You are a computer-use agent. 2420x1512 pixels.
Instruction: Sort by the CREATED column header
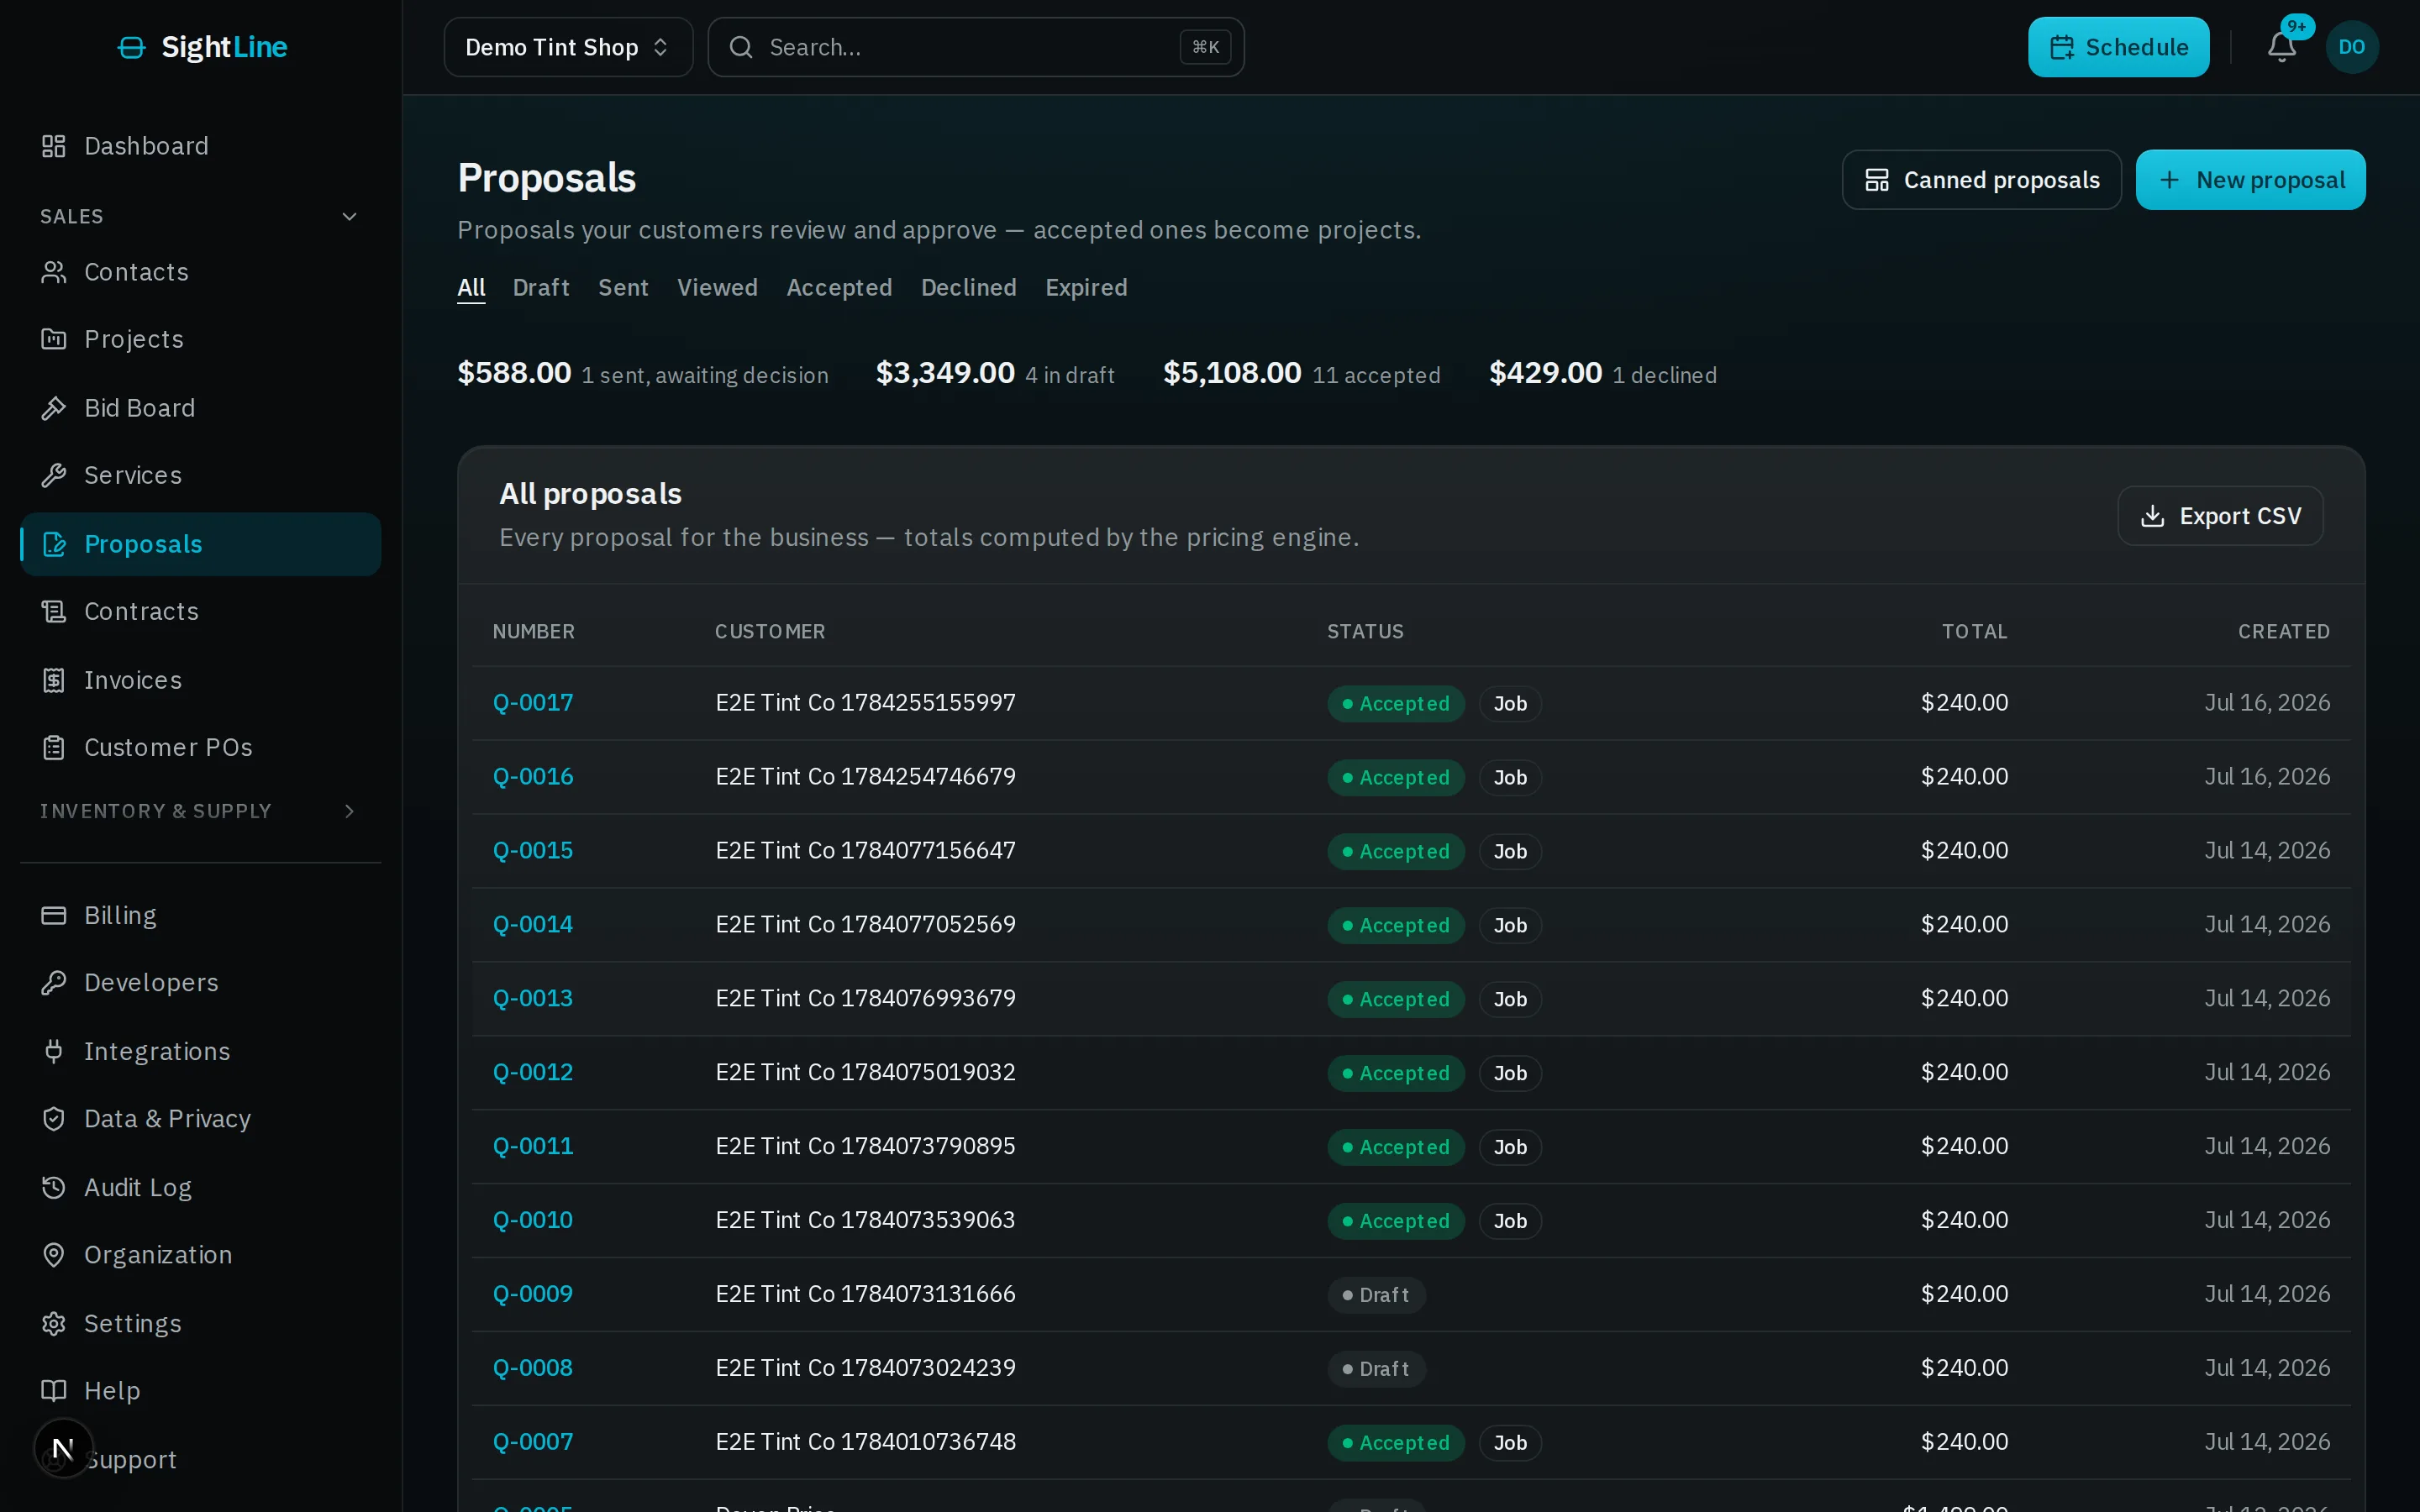(2284, 632)
